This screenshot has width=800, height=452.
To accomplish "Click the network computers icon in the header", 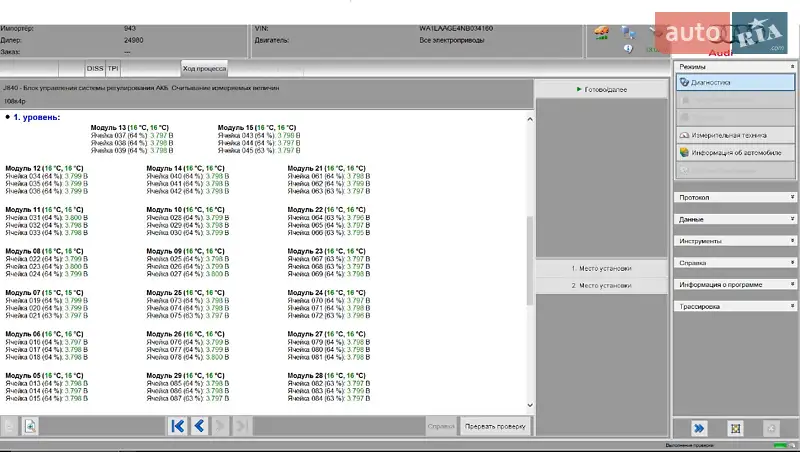I will pyautogui.click(x=628, y=32).
